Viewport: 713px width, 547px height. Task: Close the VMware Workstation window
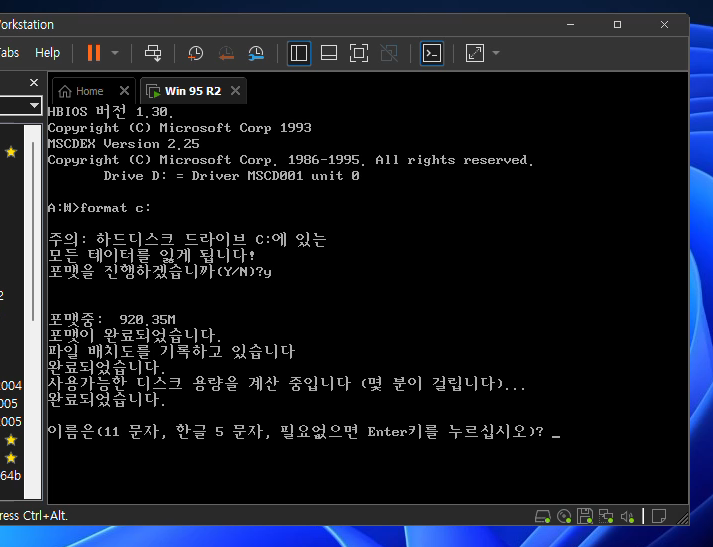664,25
